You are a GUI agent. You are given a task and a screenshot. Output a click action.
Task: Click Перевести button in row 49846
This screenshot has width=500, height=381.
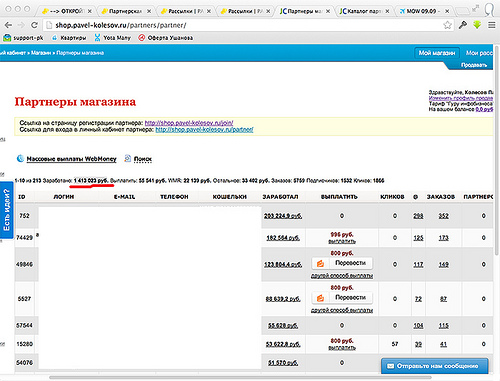click(x=342, y=263)
